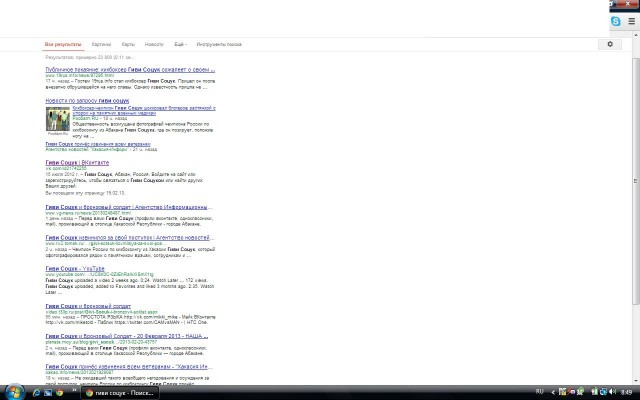The height and width of the screenshot is (400, 640).
Task: Expand the quick launch overflow chevron
Action: (x=74, y=391)
